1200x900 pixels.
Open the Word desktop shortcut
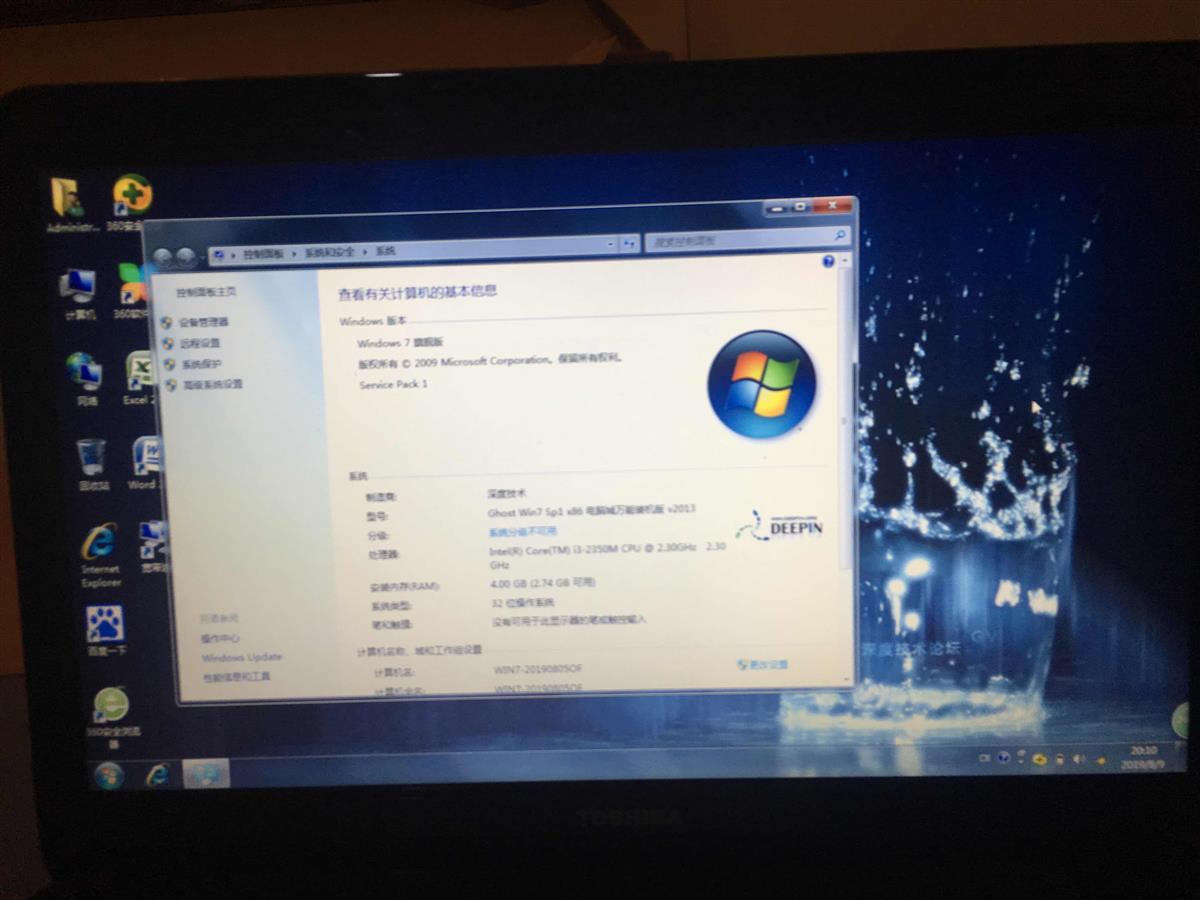coord(145,463)
